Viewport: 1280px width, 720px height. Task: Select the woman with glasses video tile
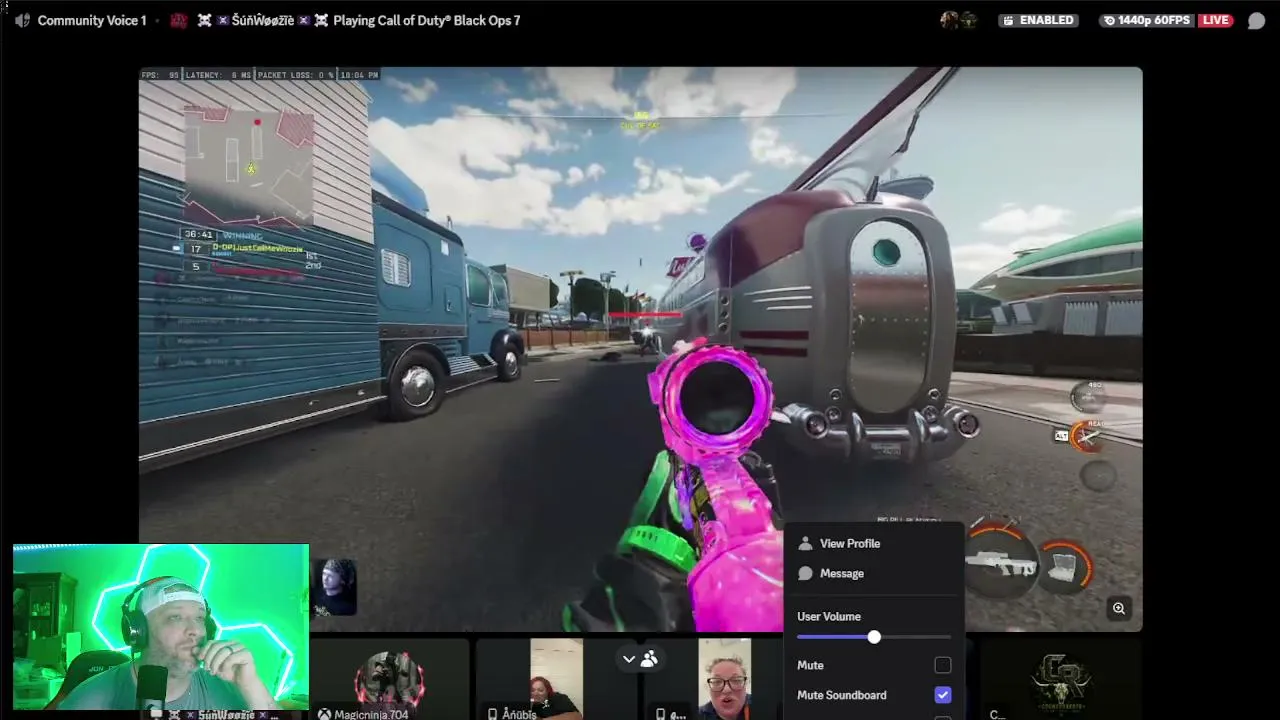[724, 680]
